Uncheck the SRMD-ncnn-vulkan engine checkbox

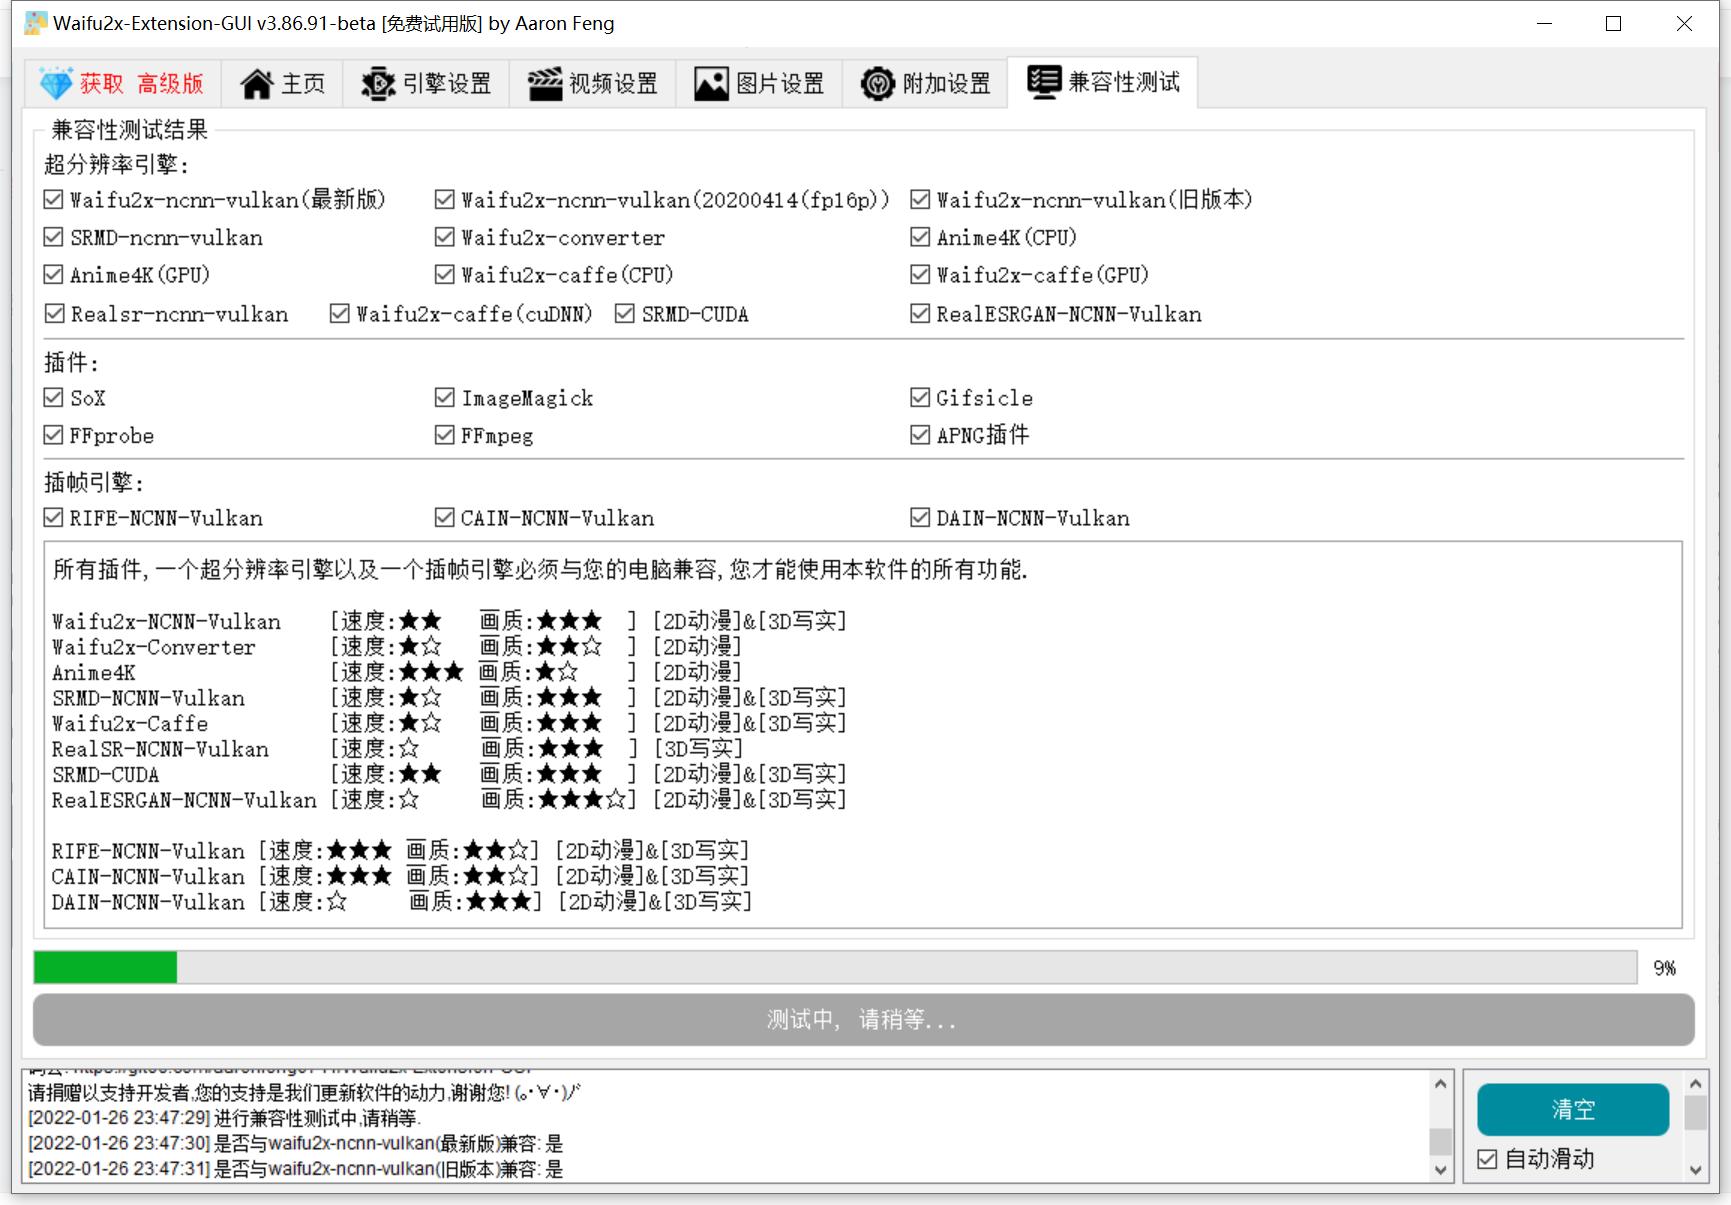[51, 237]
